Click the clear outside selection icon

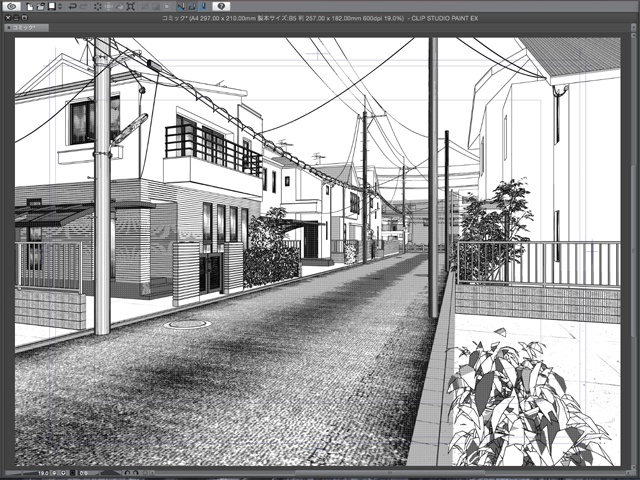tap(109, 6)
